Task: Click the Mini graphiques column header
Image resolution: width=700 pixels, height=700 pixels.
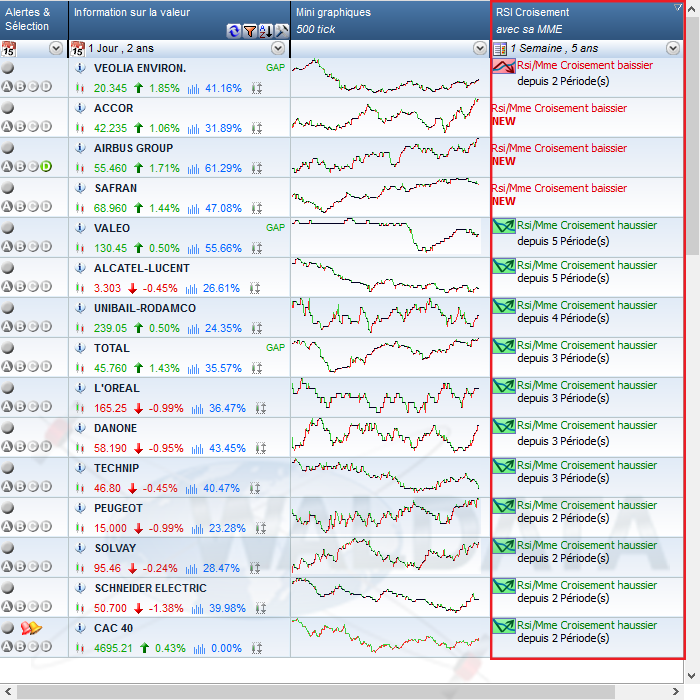Action: (x=390, y=20)
